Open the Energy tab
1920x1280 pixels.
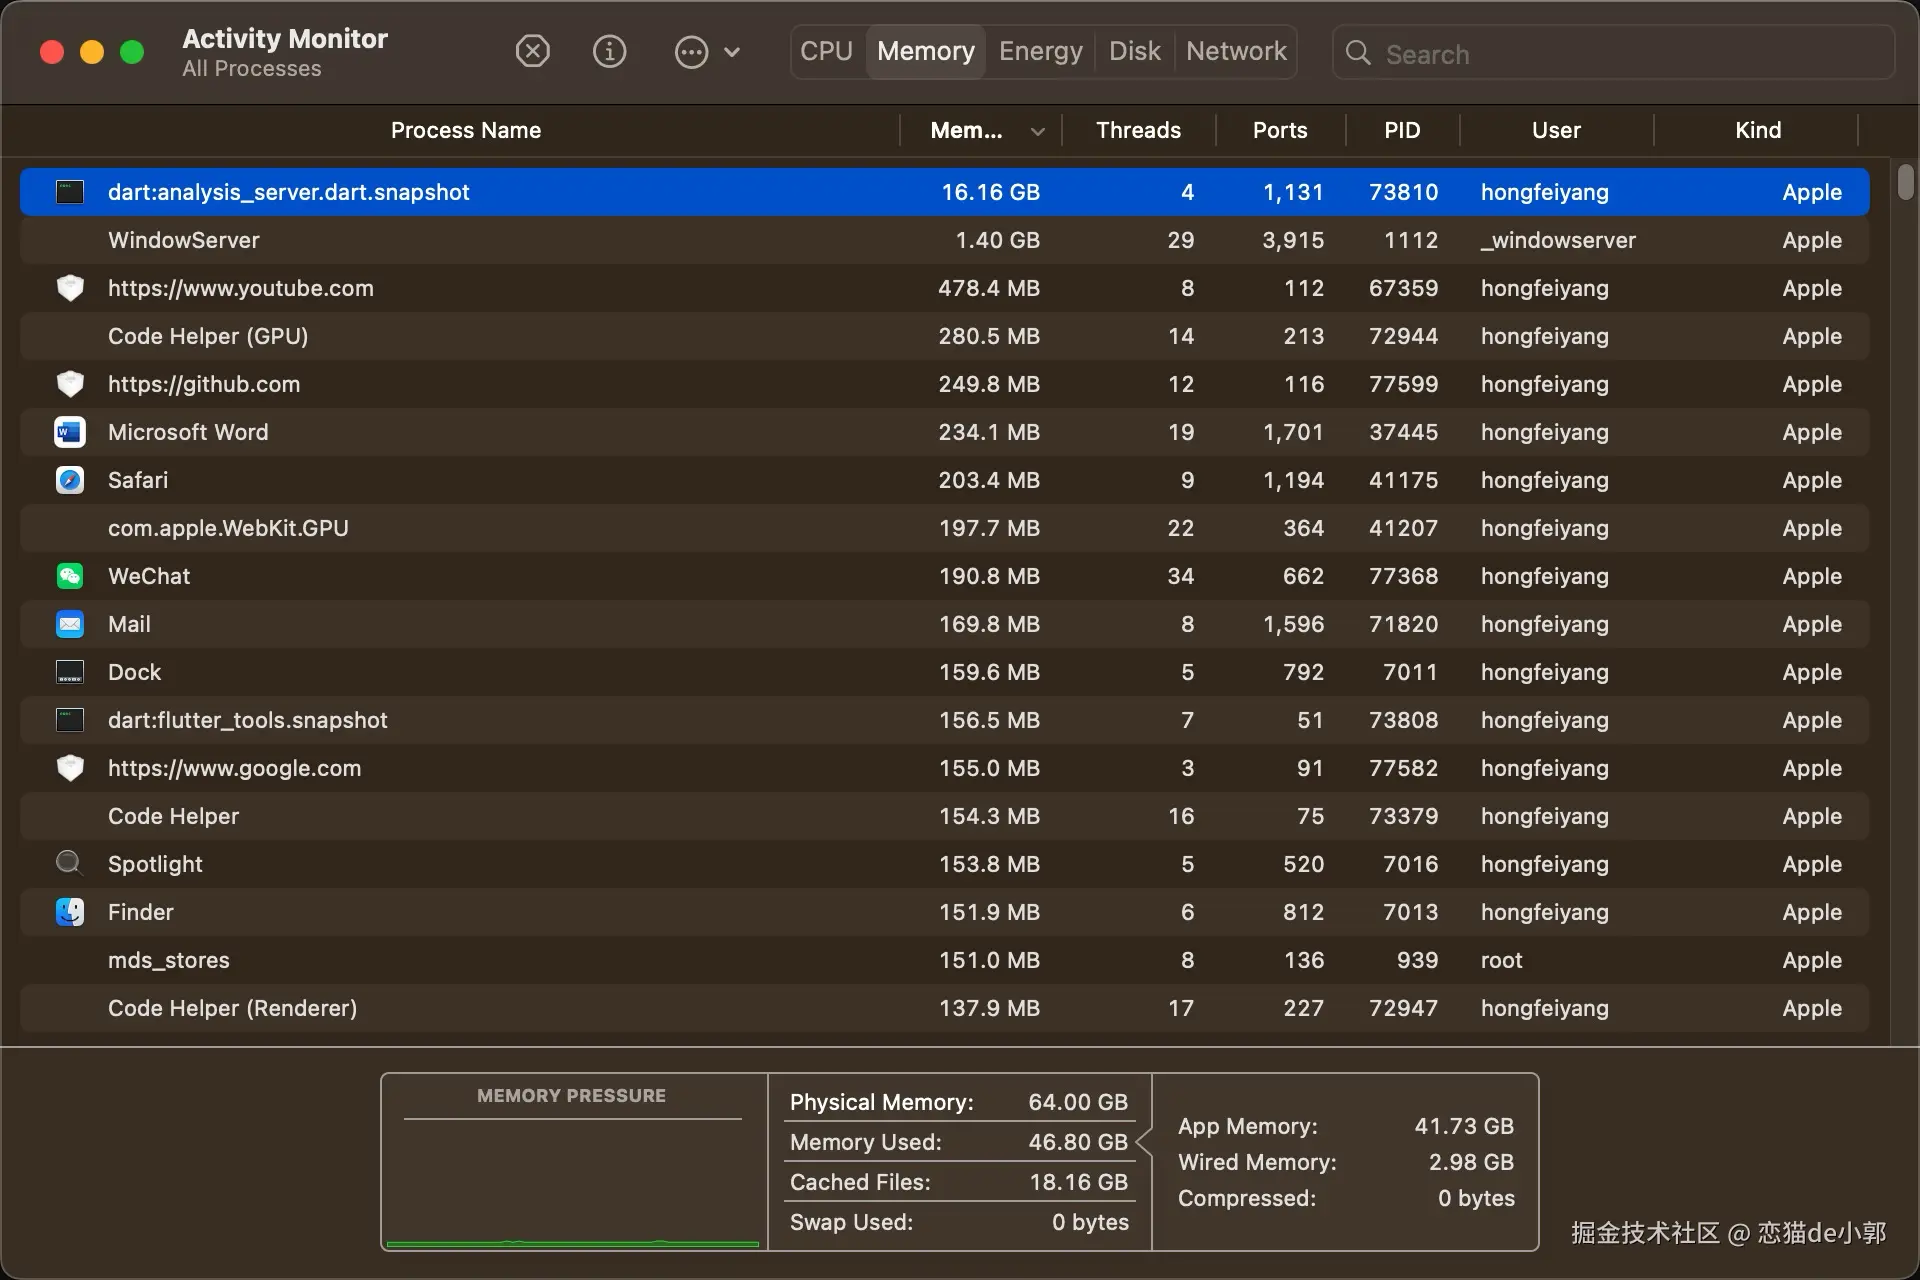pos(1040,51)
